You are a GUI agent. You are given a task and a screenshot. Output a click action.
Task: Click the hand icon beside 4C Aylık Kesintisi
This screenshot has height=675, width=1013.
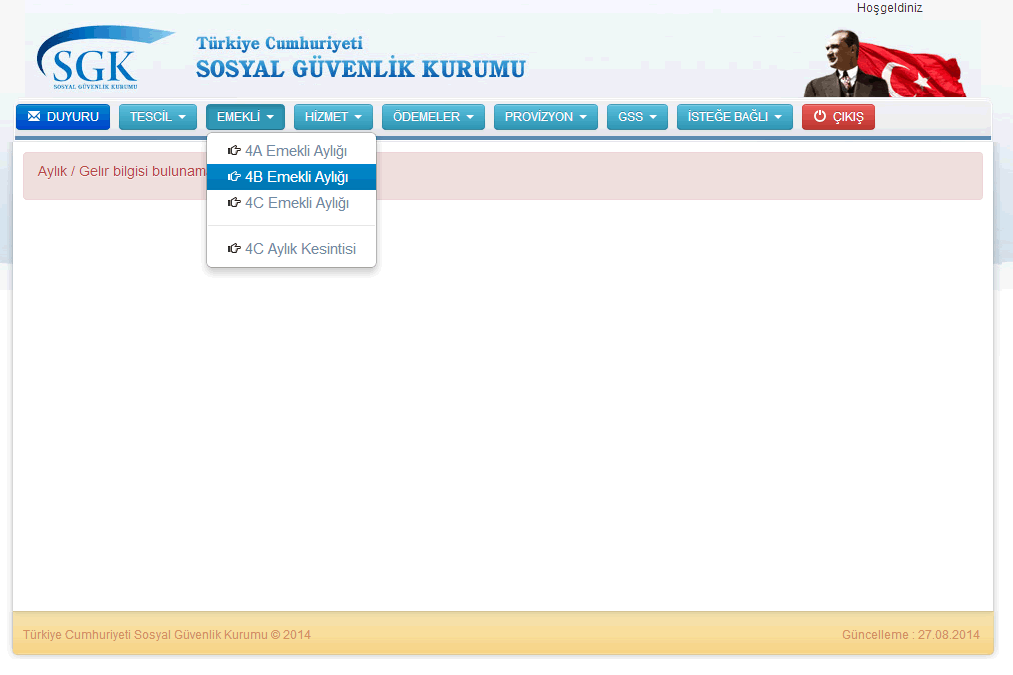pyautogui.click(x=234, y=249)
